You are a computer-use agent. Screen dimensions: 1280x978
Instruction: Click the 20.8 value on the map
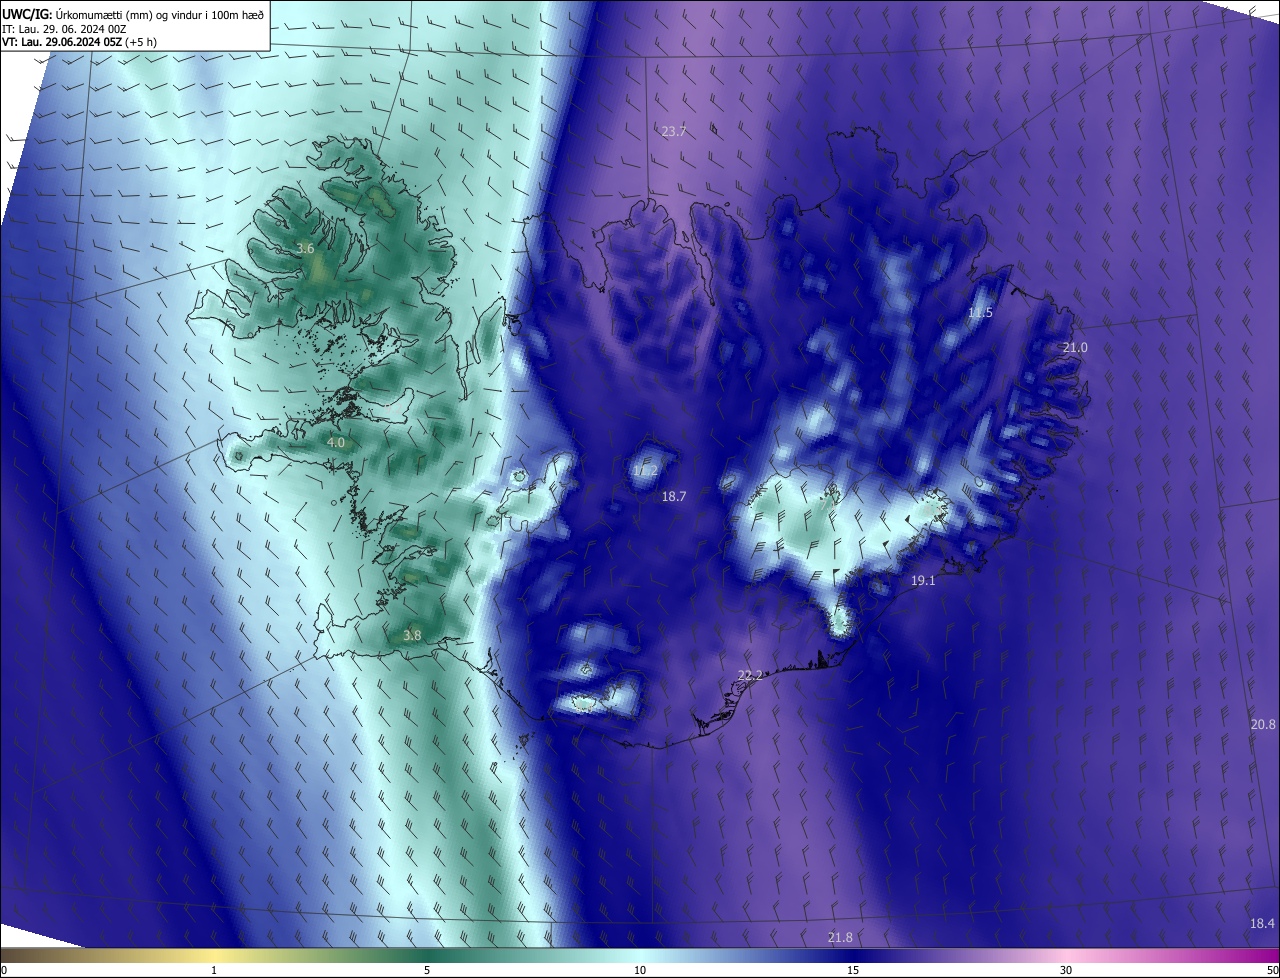[1263, 724]
